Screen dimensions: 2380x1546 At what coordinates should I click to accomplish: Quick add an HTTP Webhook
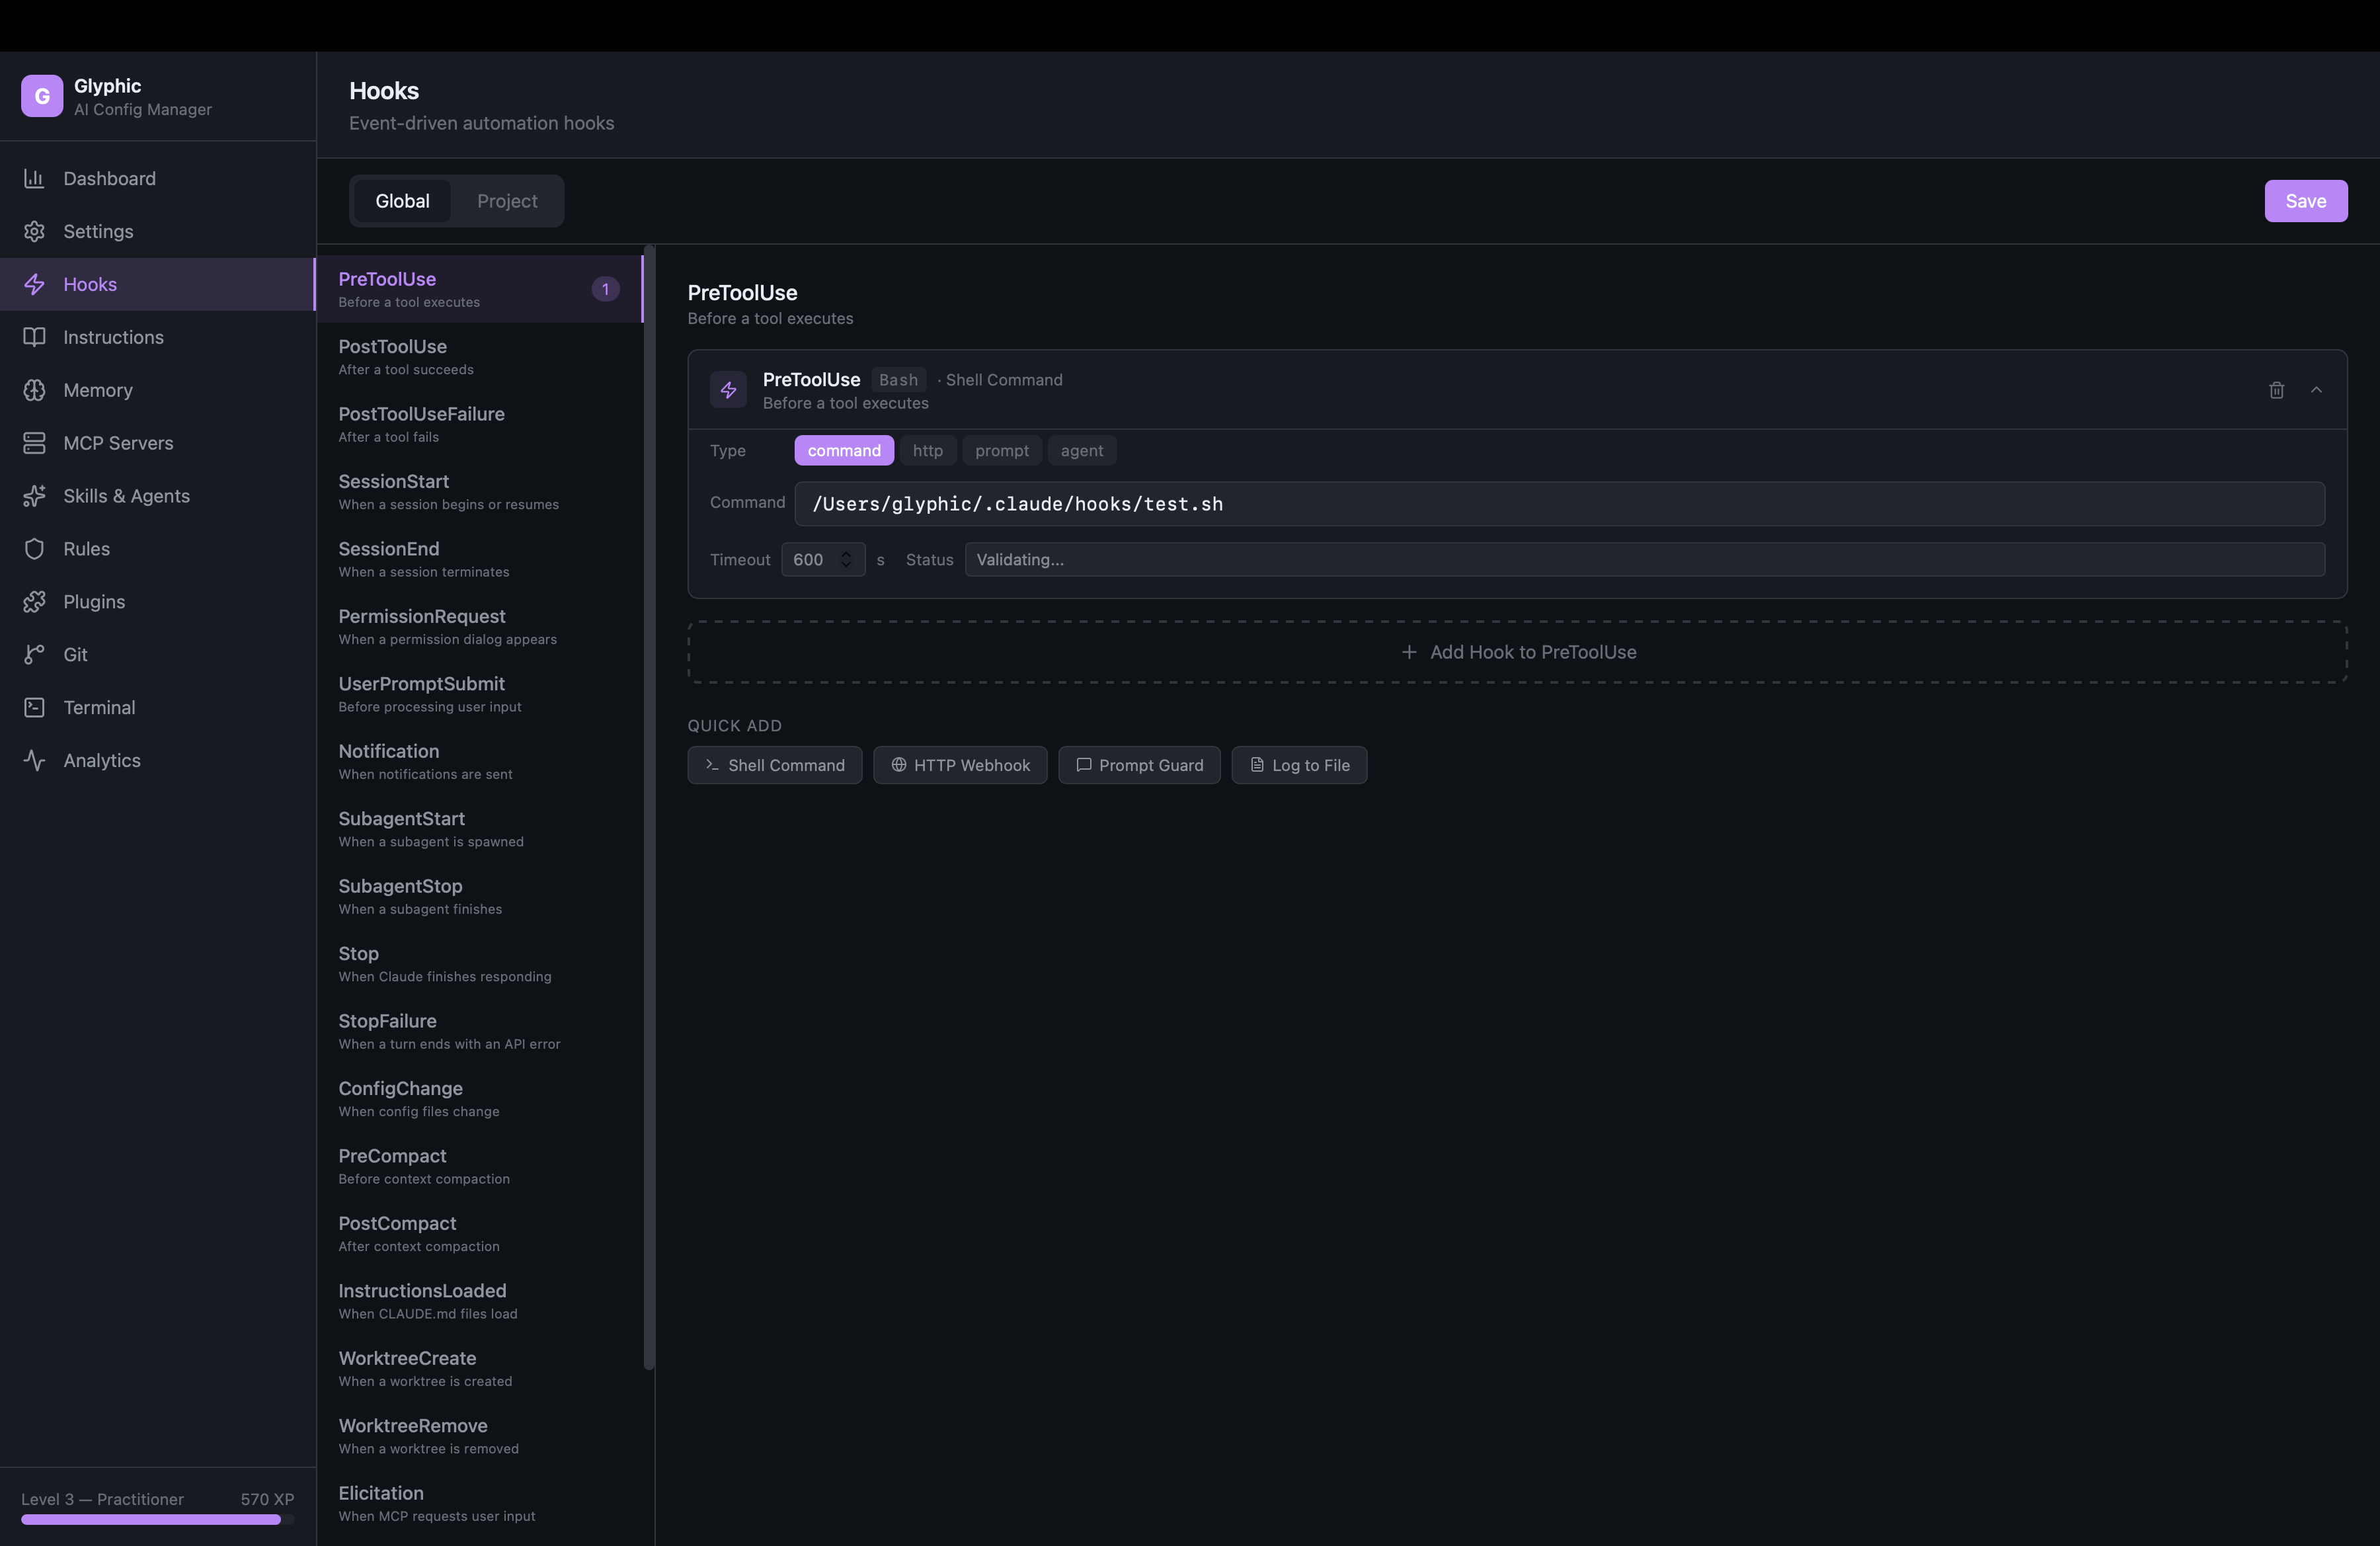click(960, 765)
